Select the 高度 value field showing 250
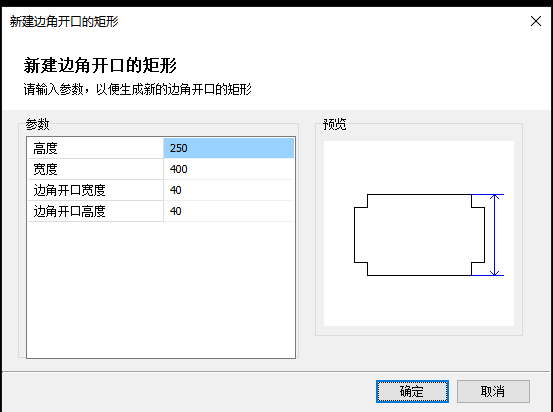This screenshot has width=553, height=412. 229,148
